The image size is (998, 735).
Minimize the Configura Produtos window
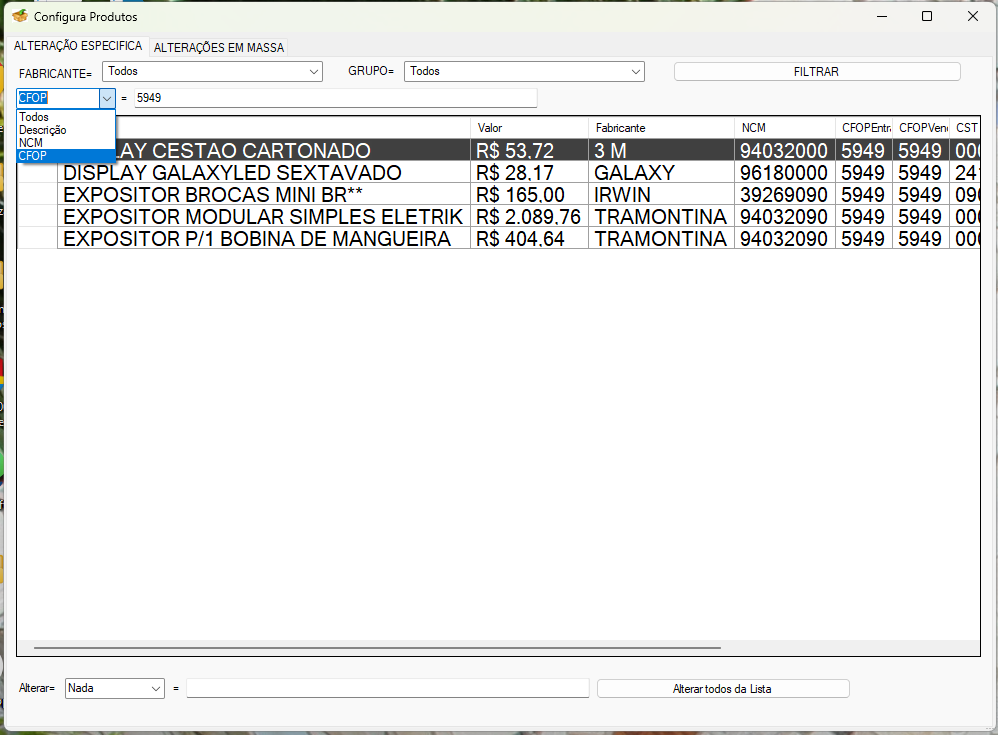[882, 17]
